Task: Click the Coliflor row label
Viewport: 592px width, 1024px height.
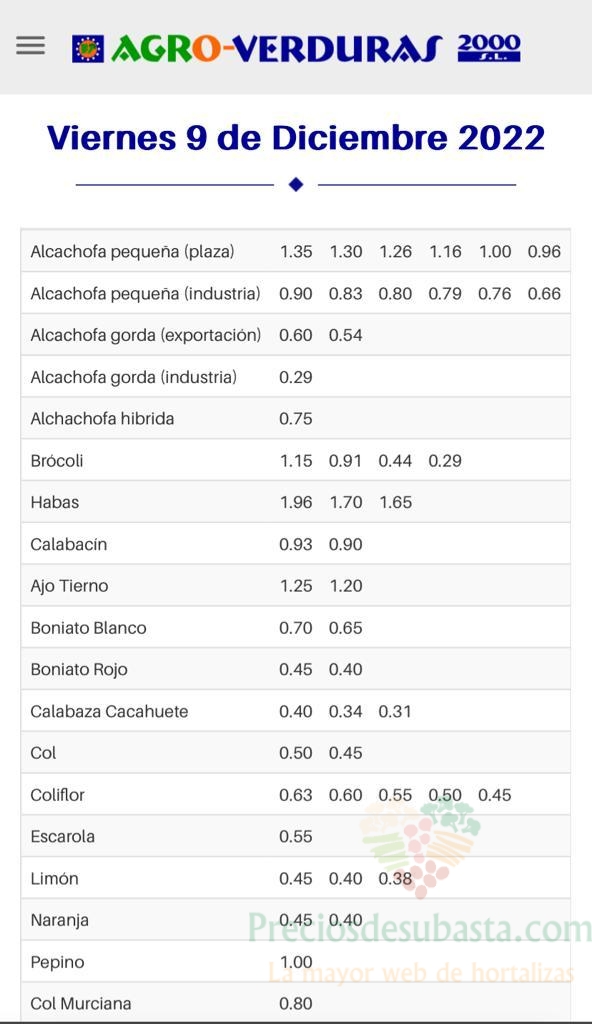Action: pos(58,795)
